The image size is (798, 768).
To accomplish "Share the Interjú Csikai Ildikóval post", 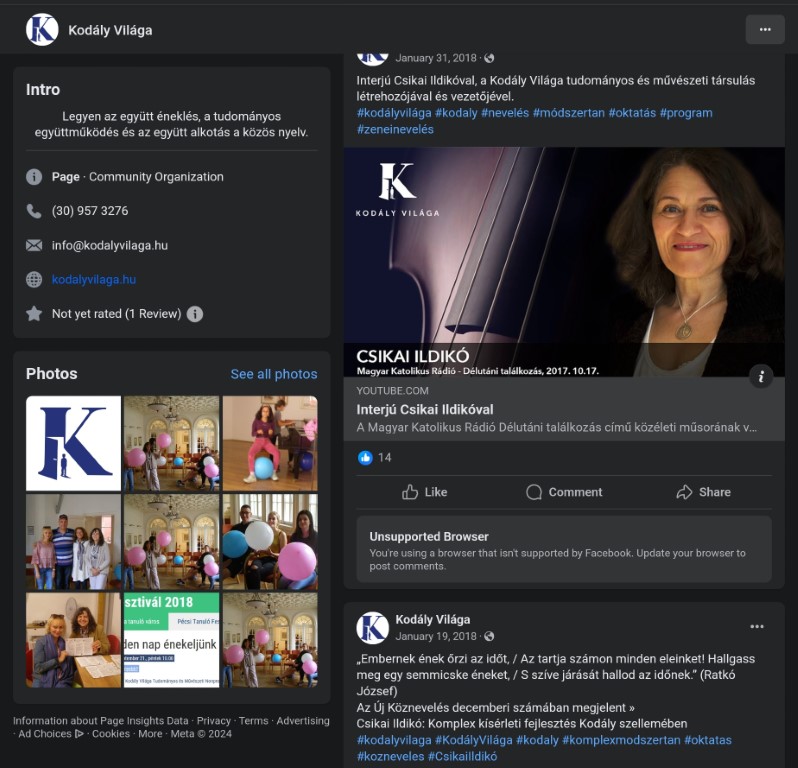I will [x=703, y=492].
